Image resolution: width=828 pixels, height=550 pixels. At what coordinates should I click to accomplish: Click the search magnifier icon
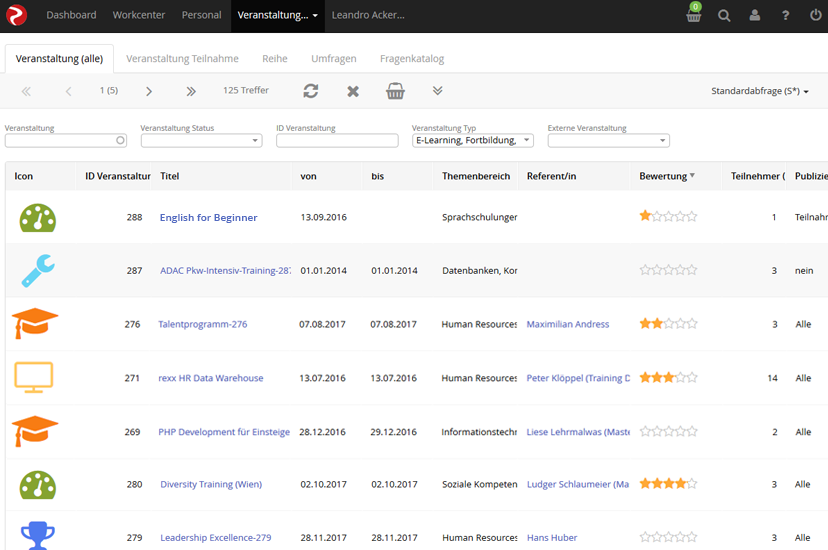point(724,16)
